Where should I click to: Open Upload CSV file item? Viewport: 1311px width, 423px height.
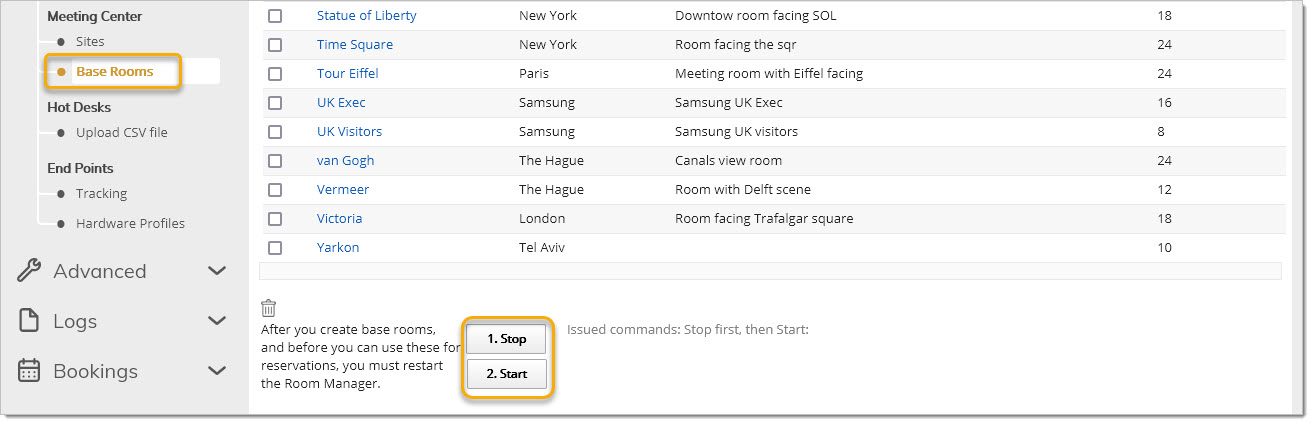[x=122, y=133]
